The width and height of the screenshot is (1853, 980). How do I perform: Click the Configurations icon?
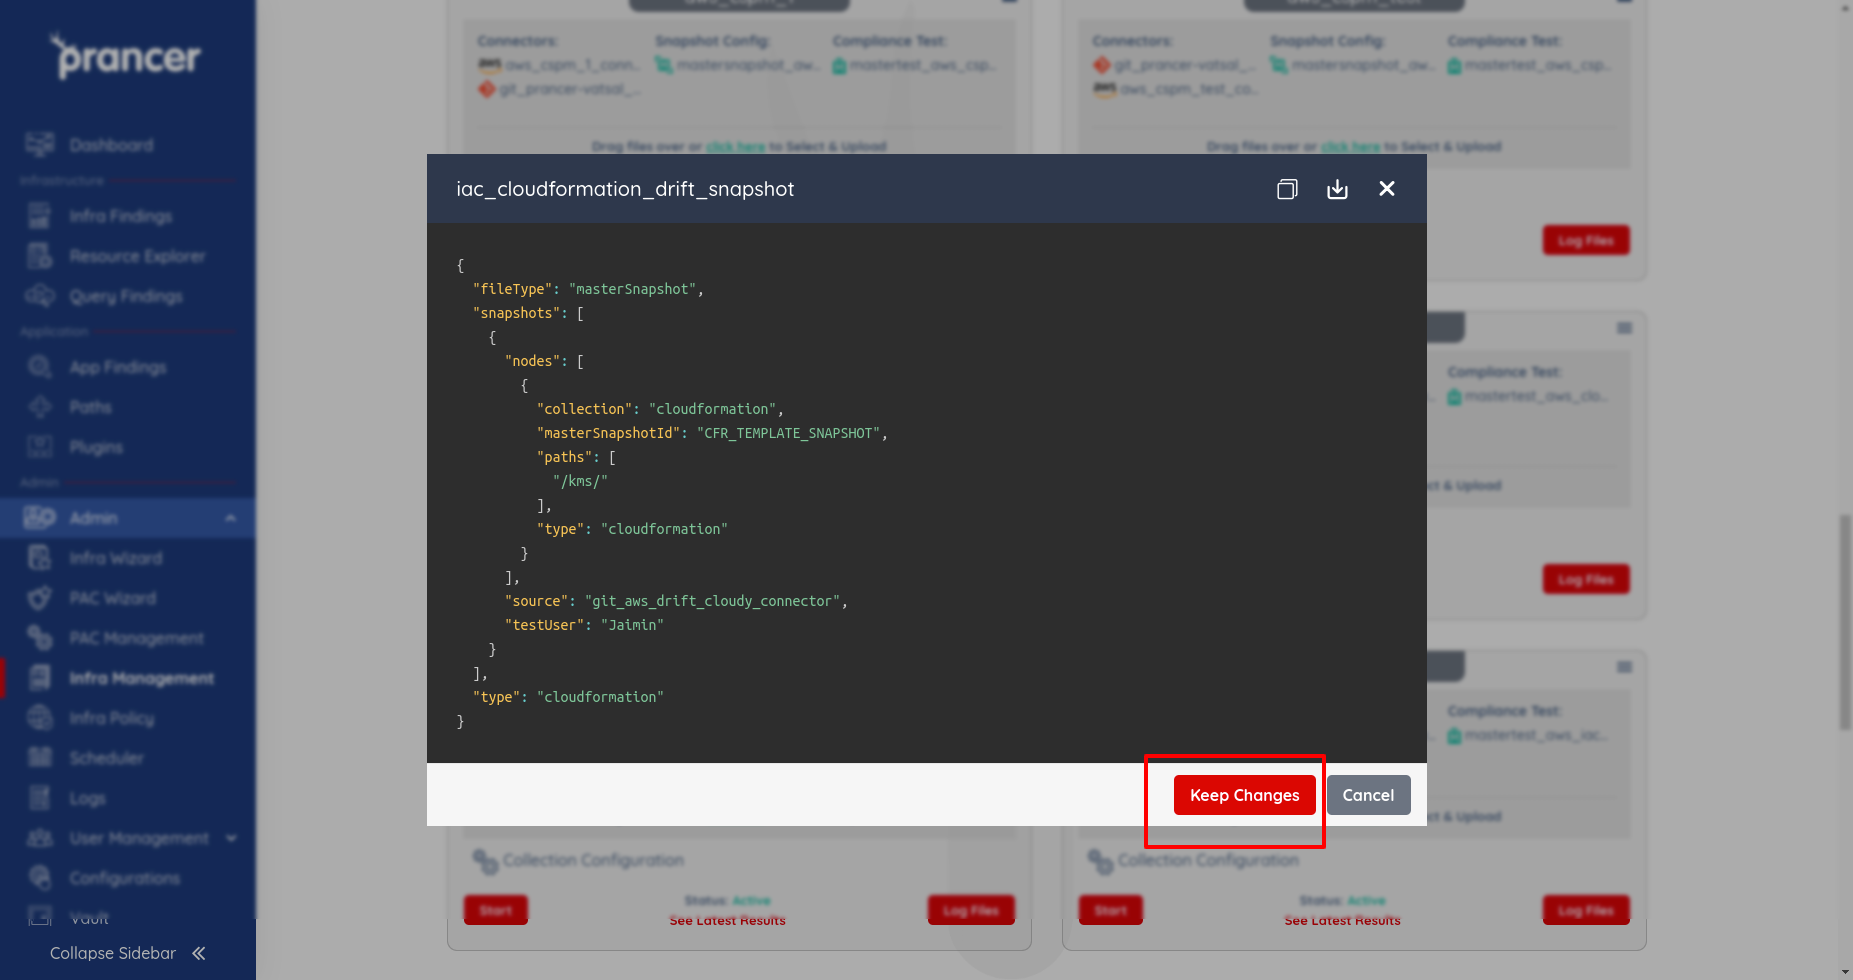click(x=39, y=877)
